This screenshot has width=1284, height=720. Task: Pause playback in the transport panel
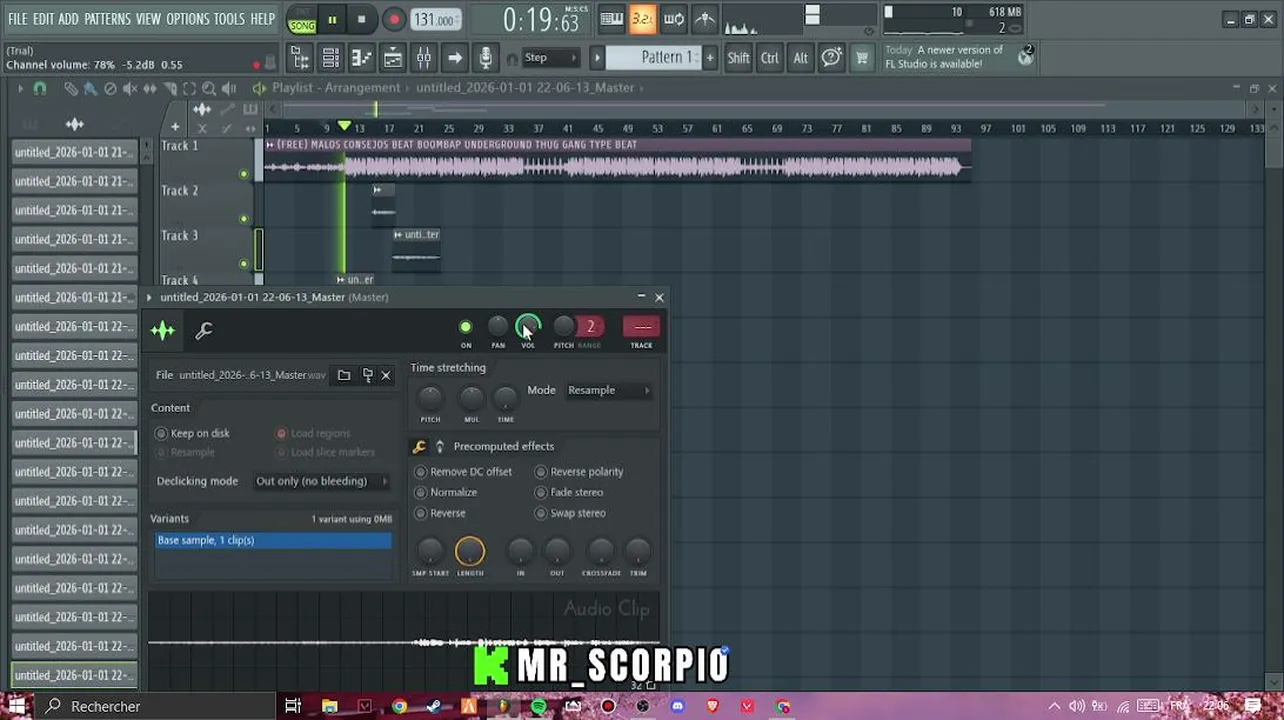tap(332, 19)
